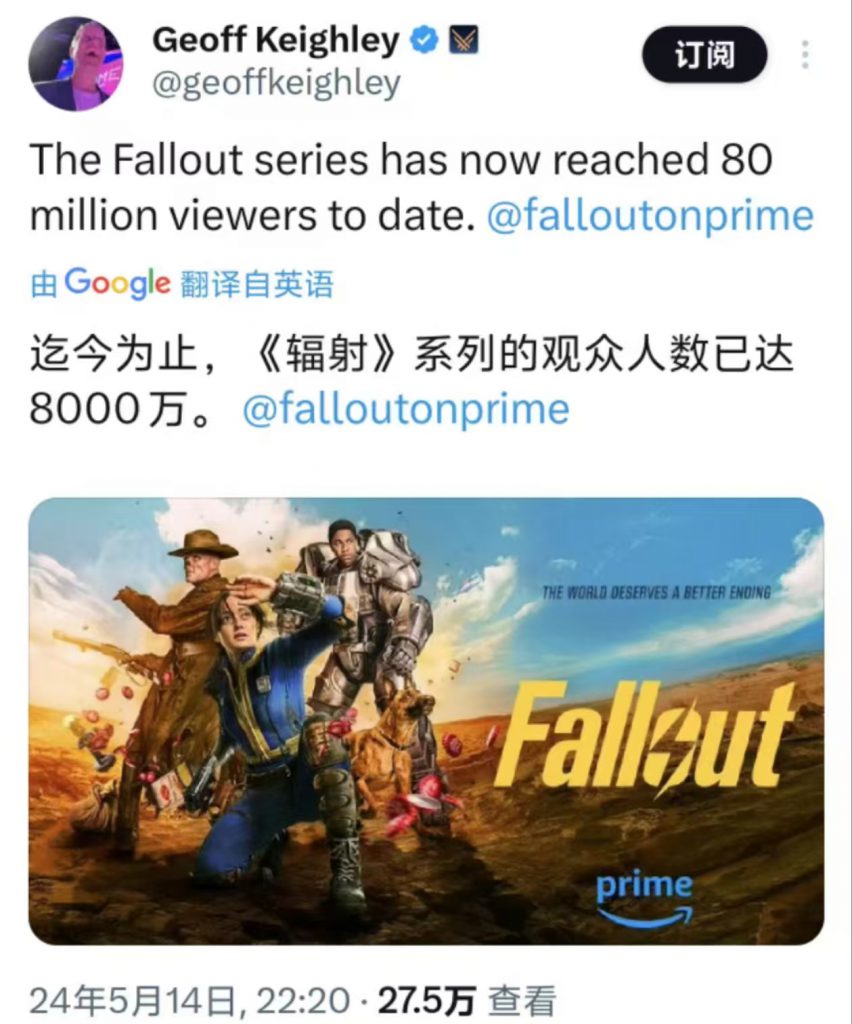852x1024 pixels.
Task: Click the 翻译自英语 translation label
Action: coord(257,285)
